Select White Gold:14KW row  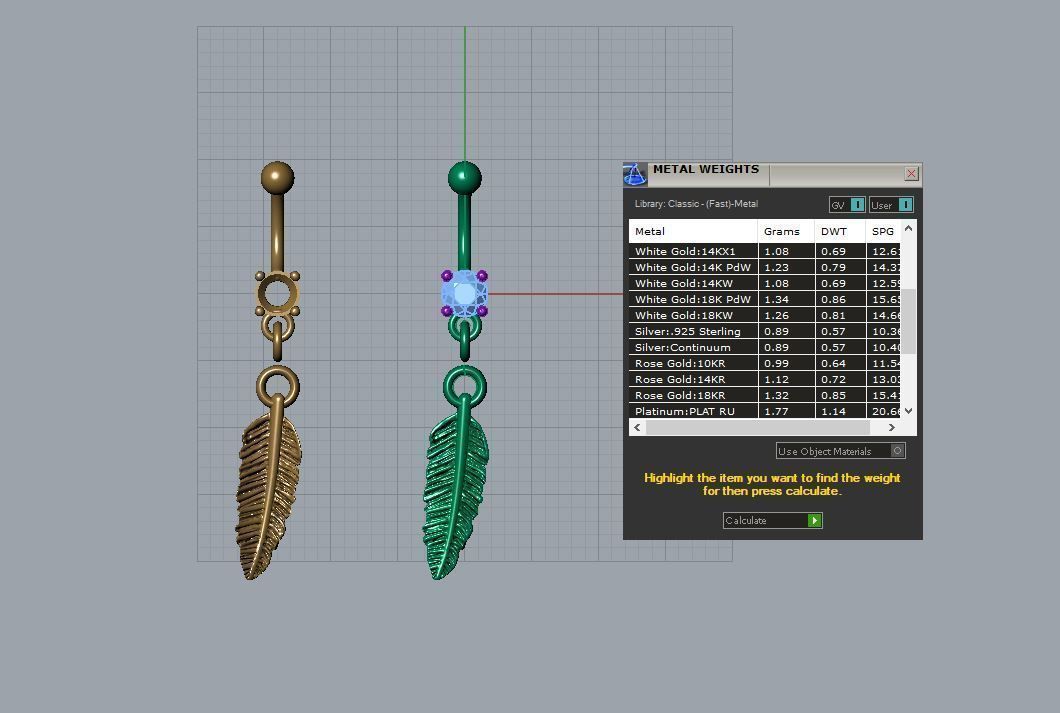765,283
